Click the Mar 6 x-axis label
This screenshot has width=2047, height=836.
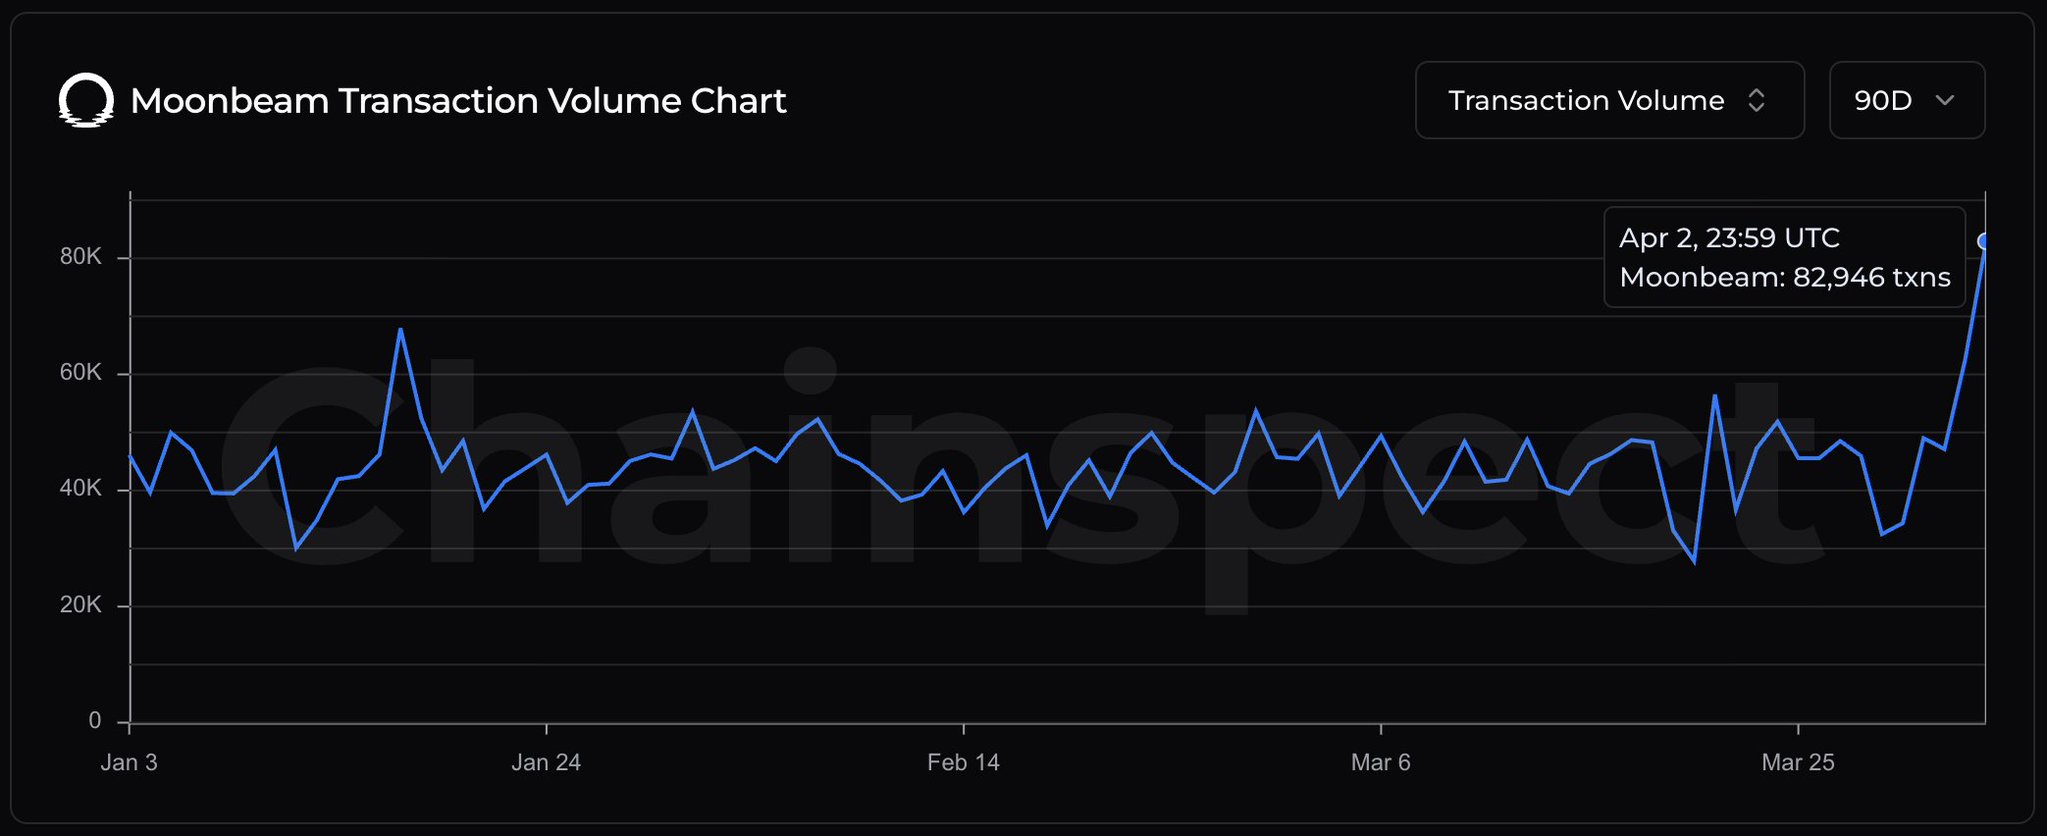(1380, 762)
